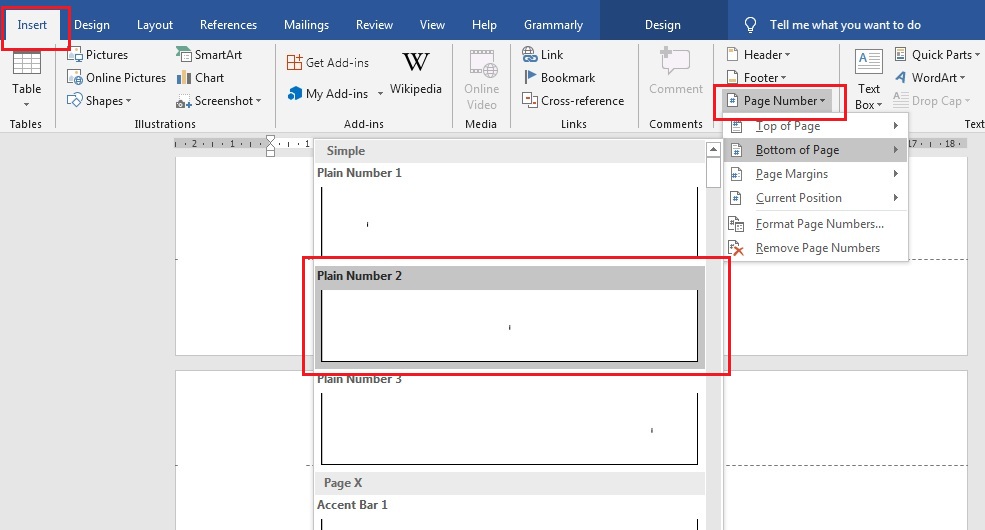
Task: Click the Drop Cap option
Action: click(x=932, y=100)
